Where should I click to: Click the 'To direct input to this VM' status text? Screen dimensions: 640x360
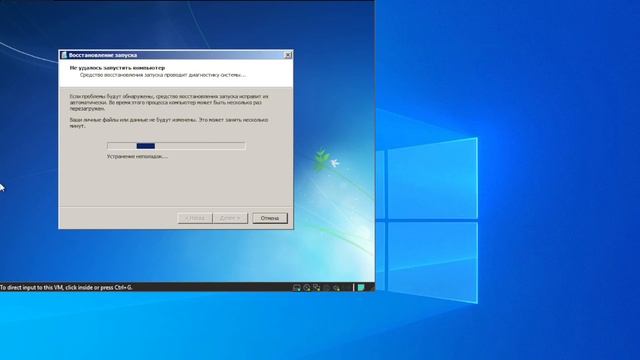click(66, 287)
